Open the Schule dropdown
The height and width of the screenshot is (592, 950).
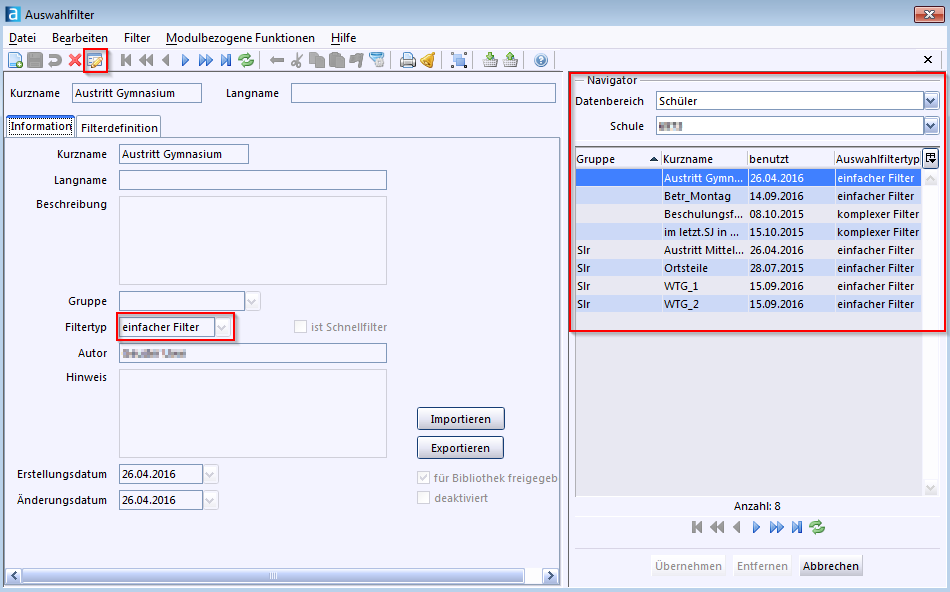click(931, 126)
